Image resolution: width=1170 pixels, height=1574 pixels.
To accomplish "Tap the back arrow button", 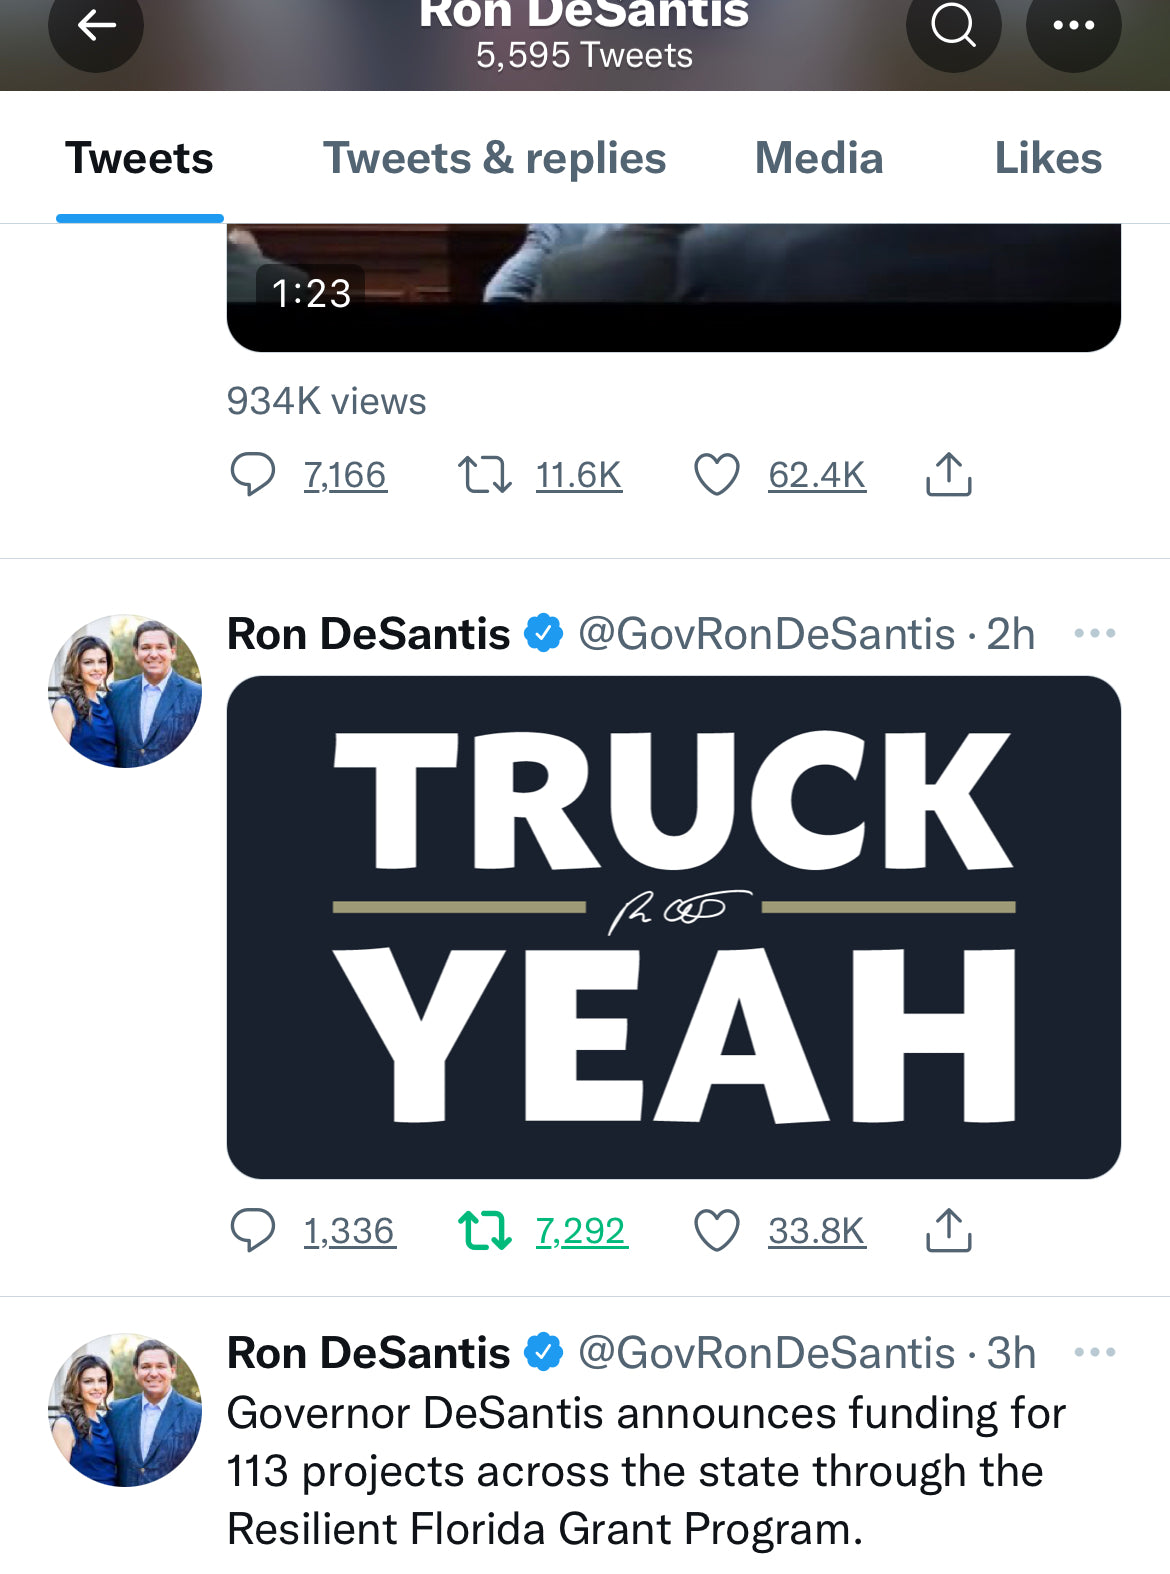I will point(96,26).
